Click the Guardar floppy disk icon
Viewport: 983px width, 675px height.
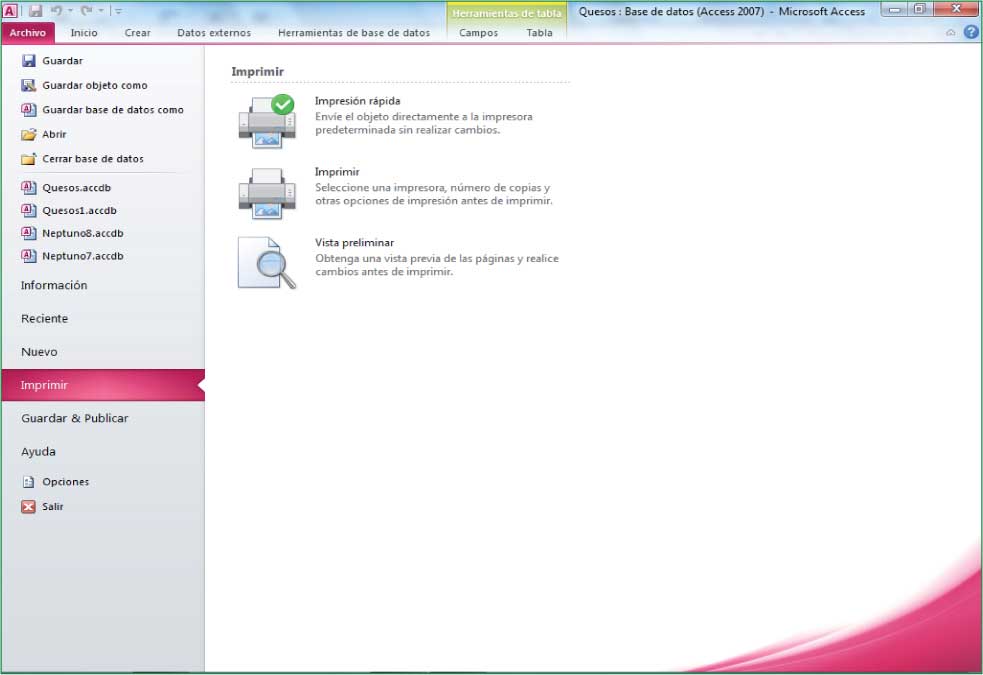tap(28, 61)
